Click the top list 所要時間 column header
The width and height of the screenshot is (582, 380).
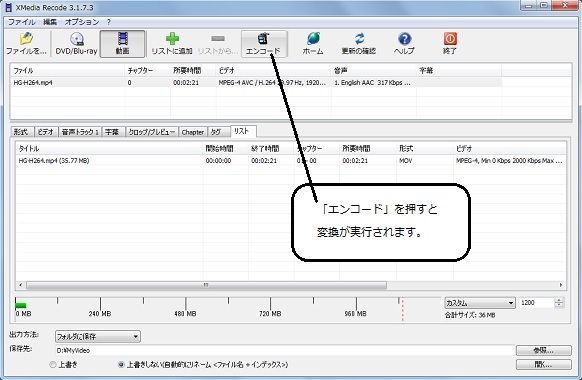193,71
